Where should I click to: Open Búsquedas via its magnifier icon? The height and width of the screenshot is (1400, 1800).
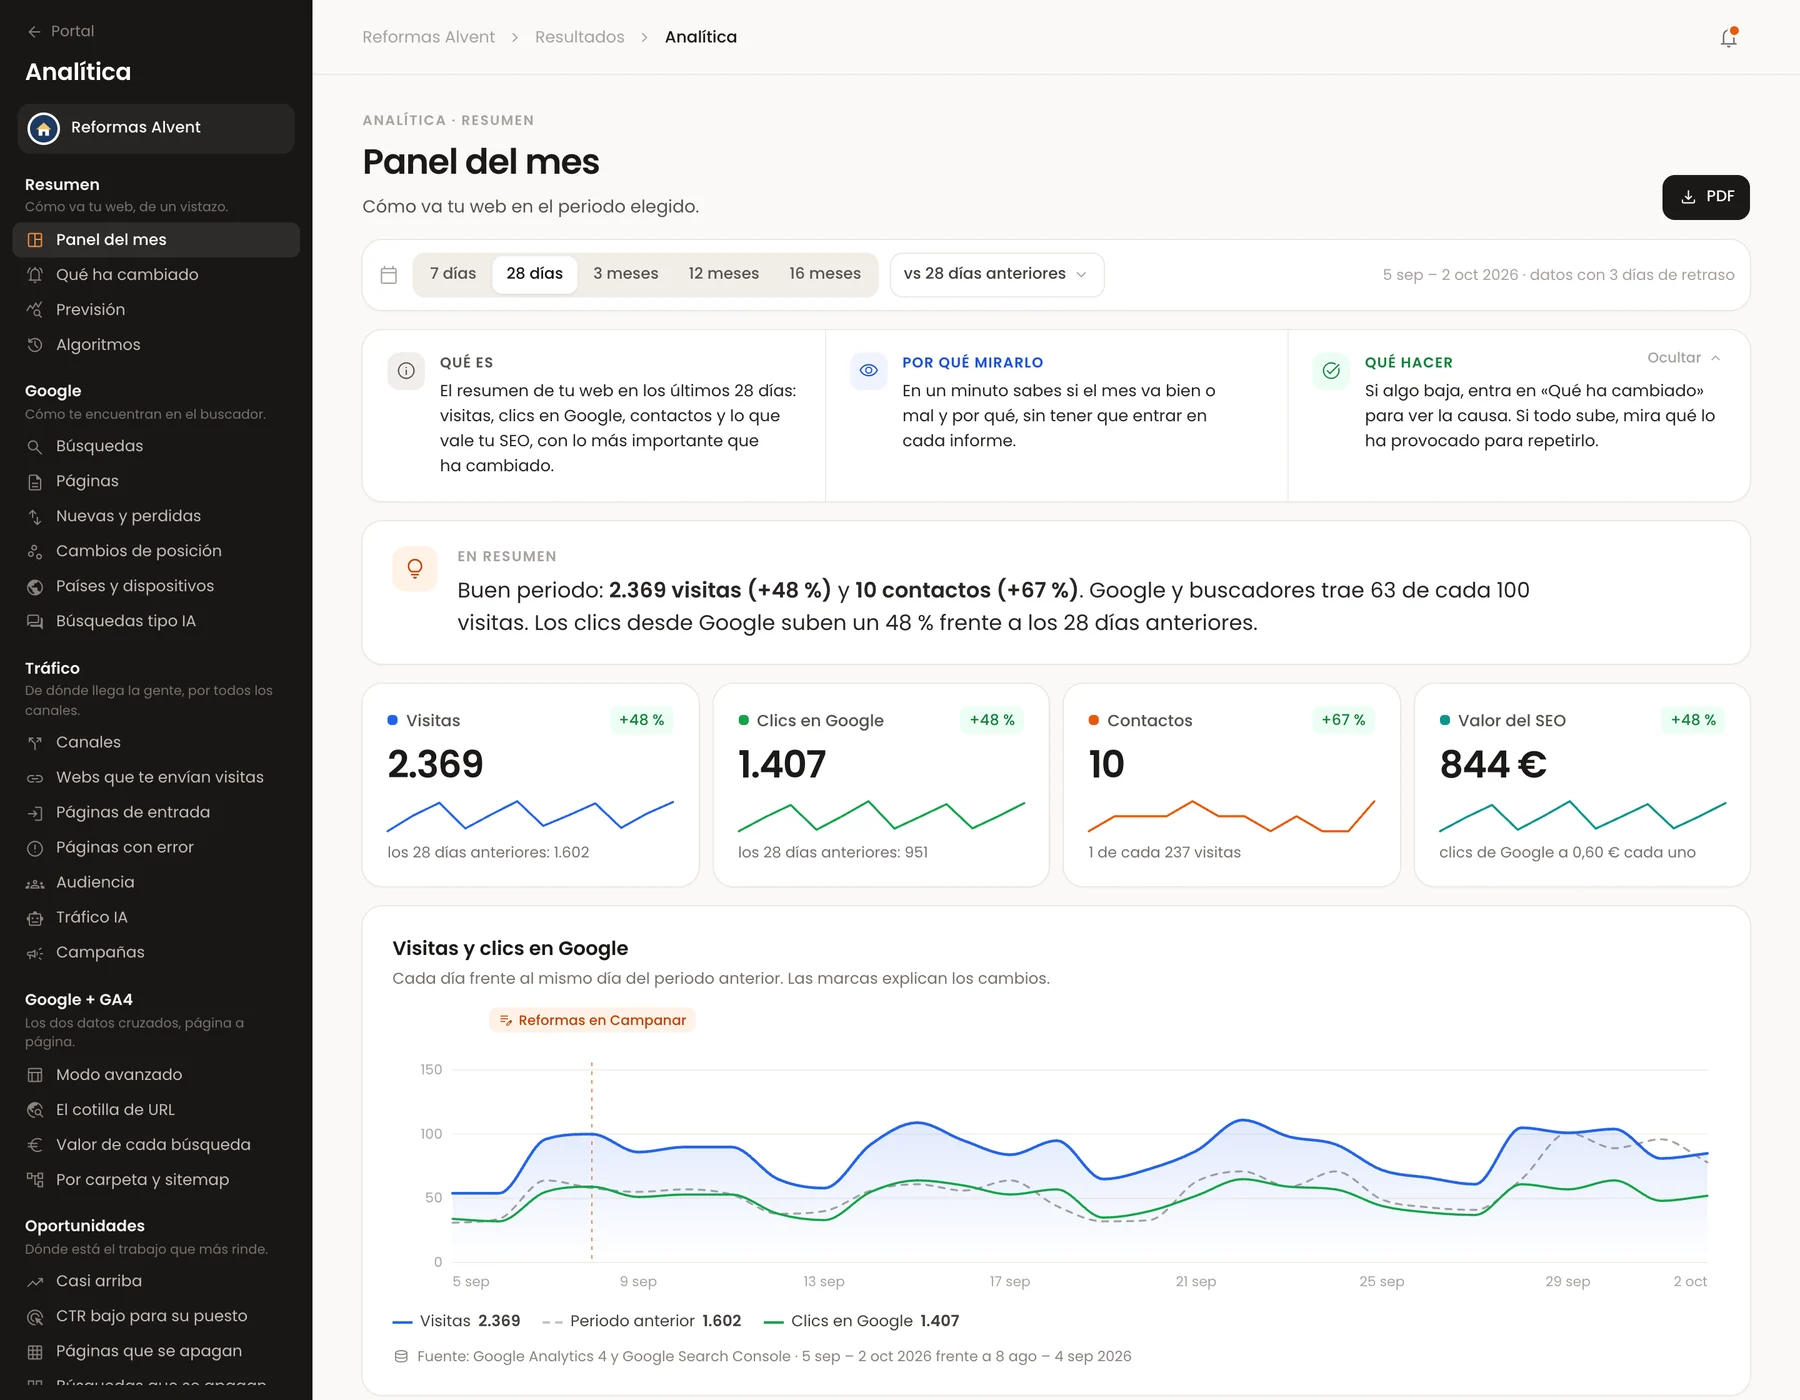click(35, 447)
